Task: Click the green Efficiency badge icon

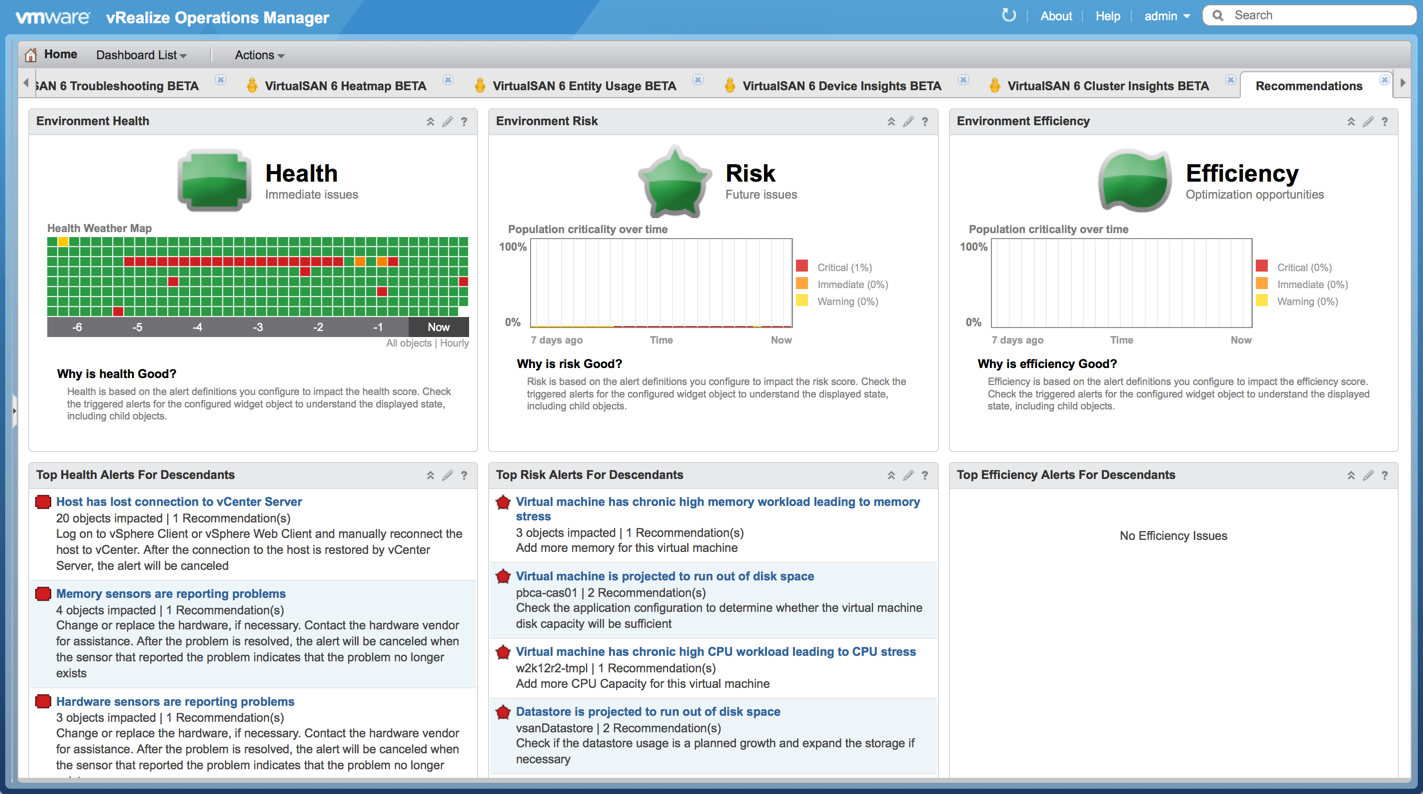Action: point(1135,180)
